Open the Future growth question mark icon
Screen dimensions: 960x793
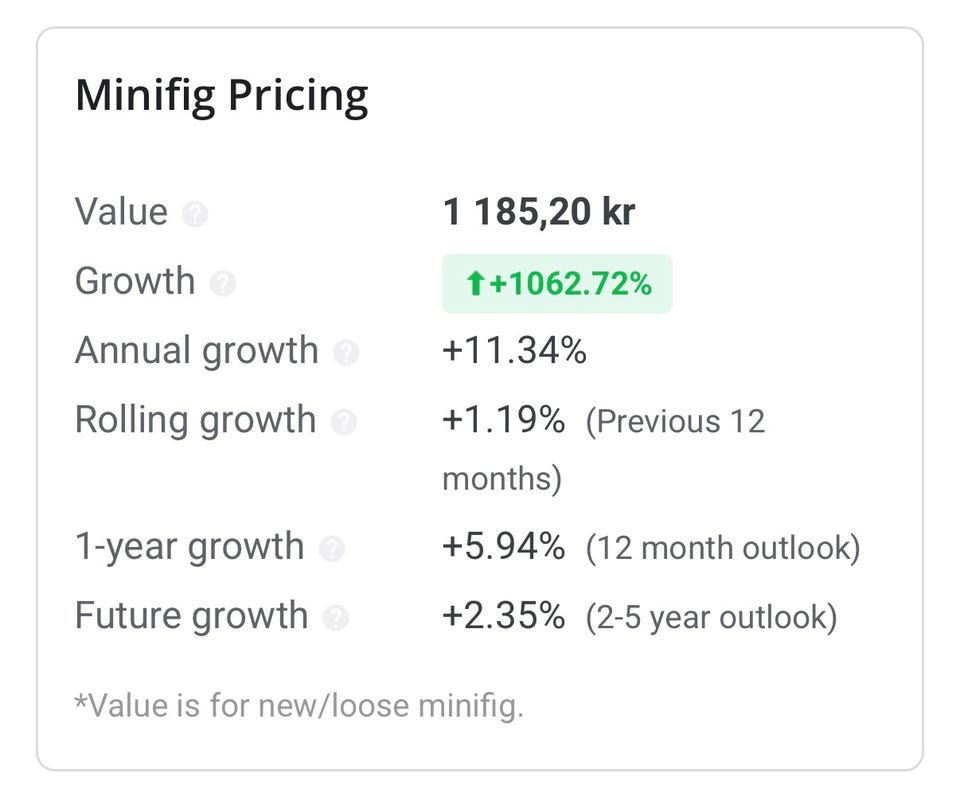pos(336,617)
